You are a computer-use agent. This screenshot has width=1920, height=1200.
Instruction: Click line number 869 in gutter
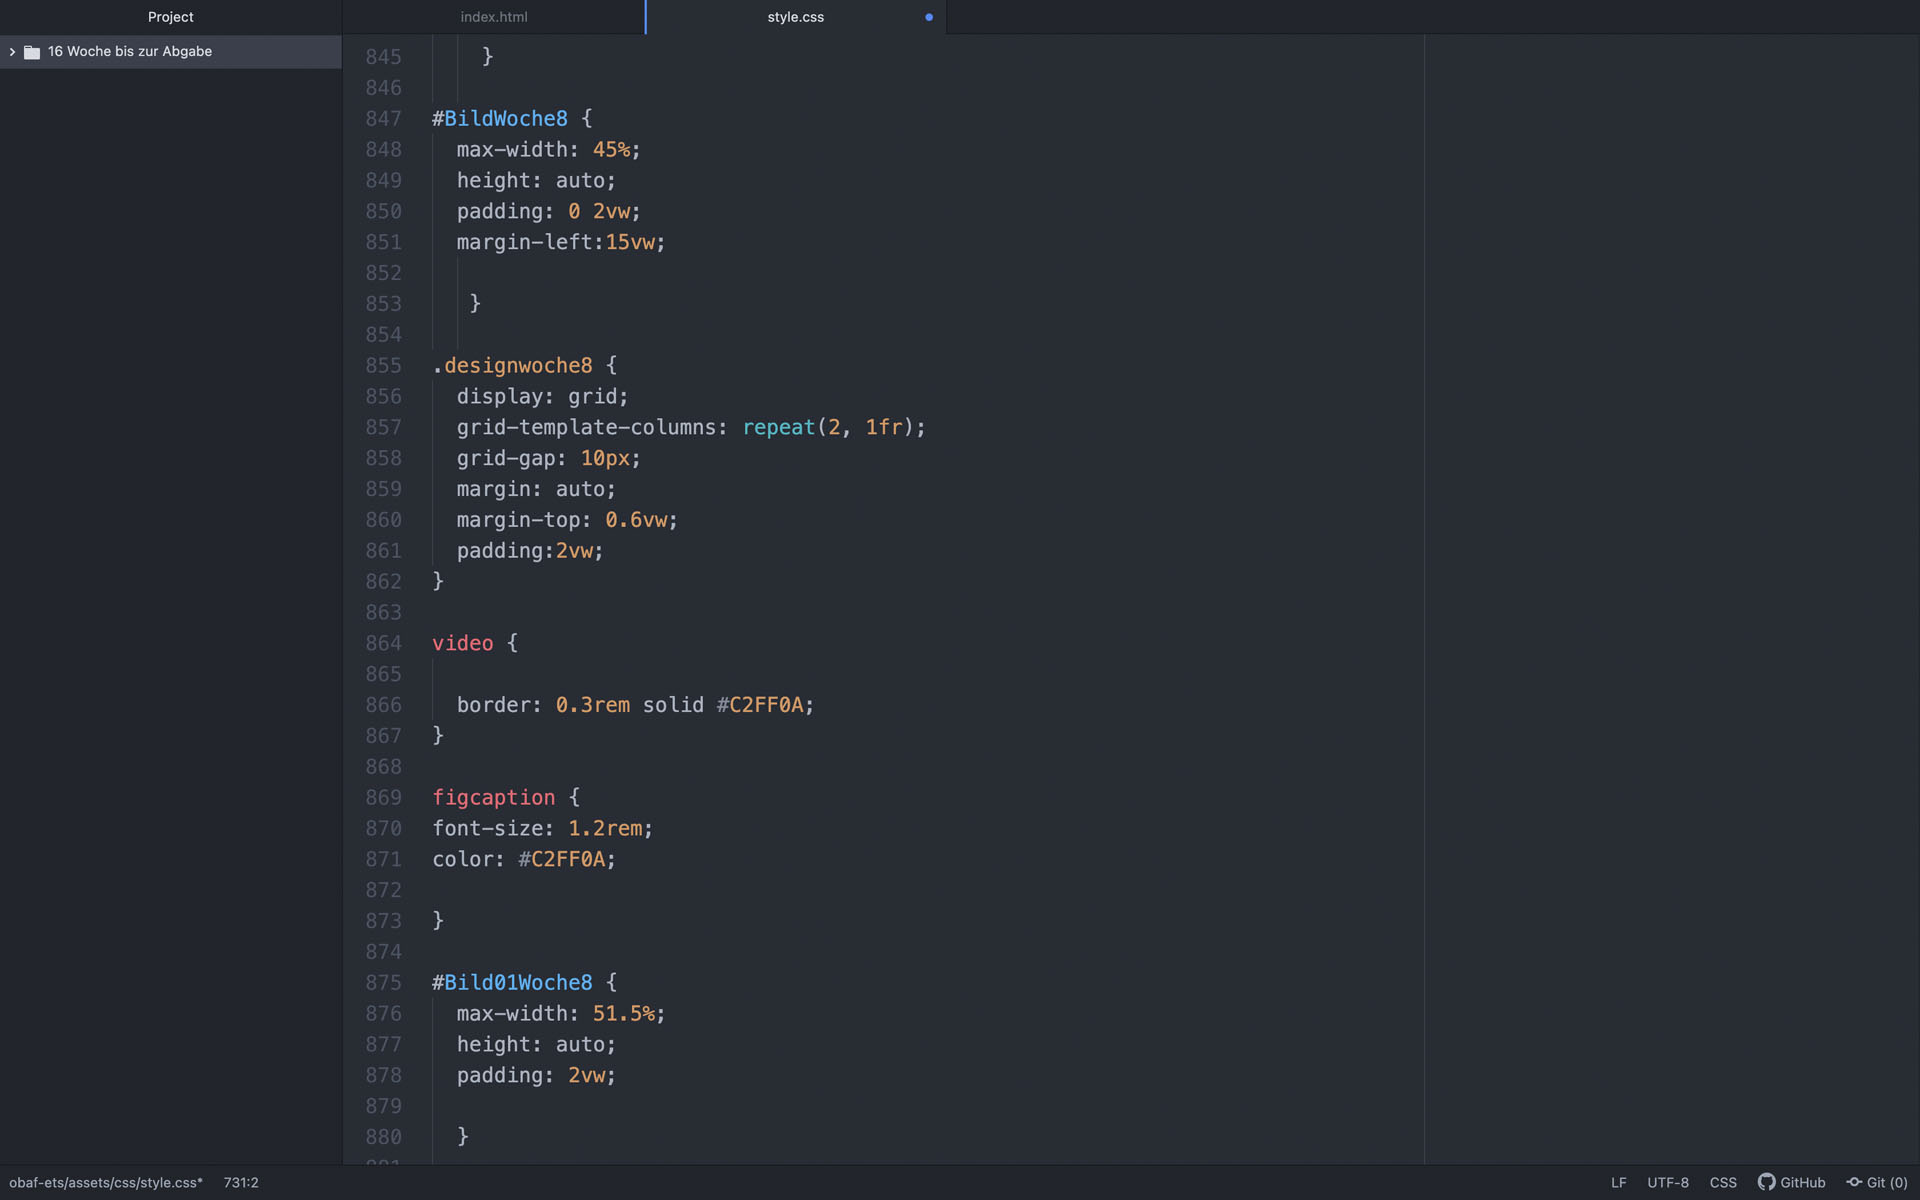click(x=383, y=798)
